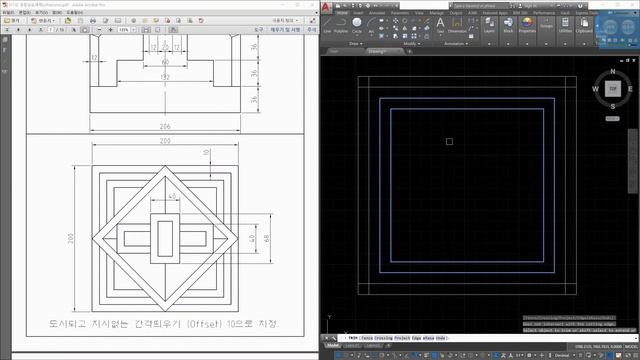Open the Block panel button
Screen dimensions: 640x360
(x=508, y=26)
